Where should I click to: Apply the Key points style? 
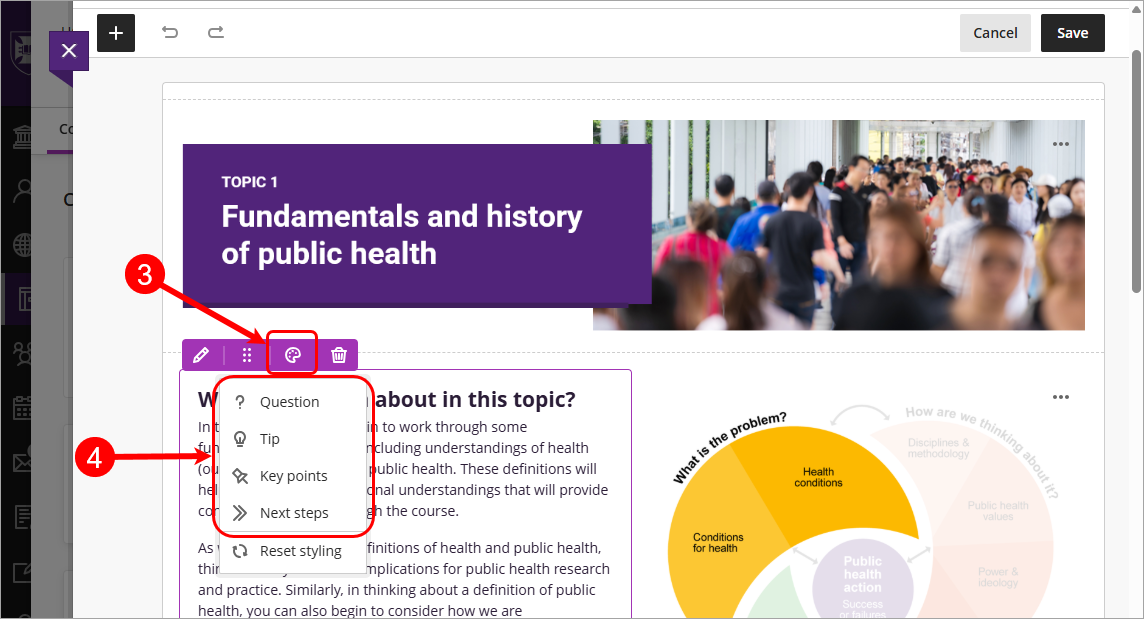pyautogui.click(x=293, y=476)
